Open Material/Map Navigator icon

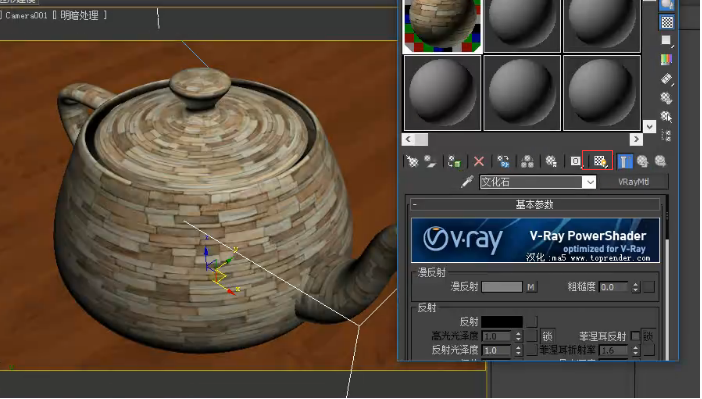pyautogui.click(x=667, y=136)
